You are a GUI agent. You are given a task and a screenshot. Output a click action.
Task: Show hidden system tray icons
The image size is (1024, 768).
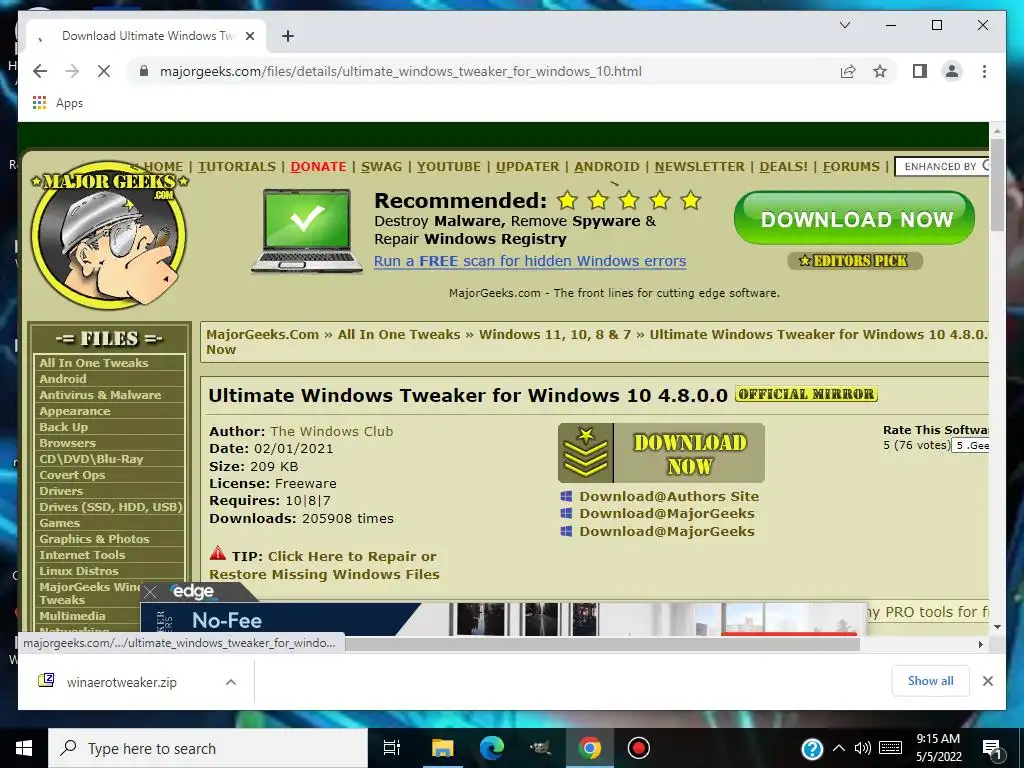tap(839, 748)
